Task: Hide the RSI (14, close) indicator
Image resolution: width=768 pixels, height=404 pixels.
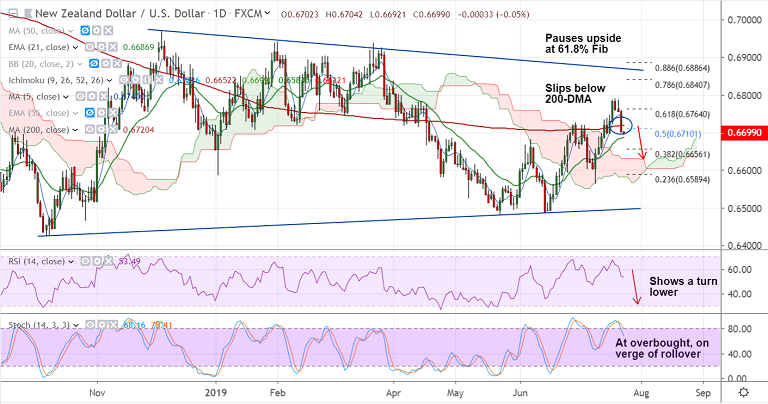Action: click(x=85, y=261)
